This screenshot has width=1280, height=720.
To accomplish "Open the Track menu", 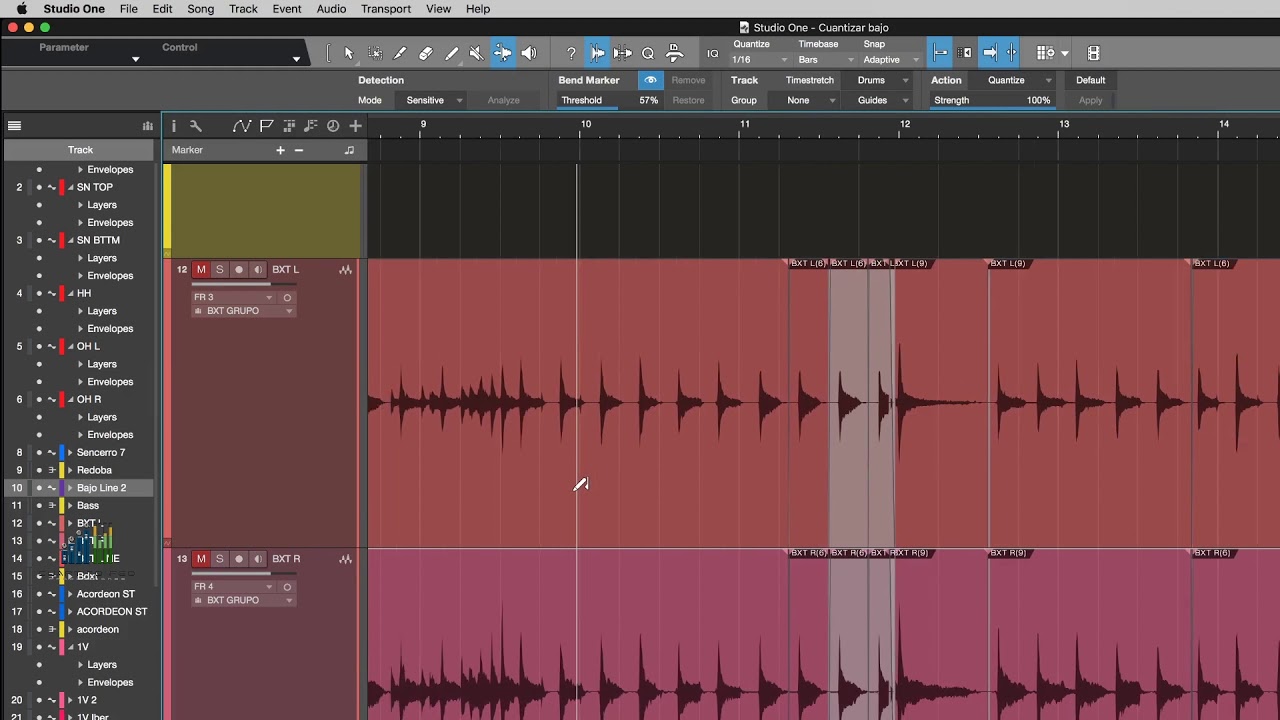I will [x=243, y=9].
